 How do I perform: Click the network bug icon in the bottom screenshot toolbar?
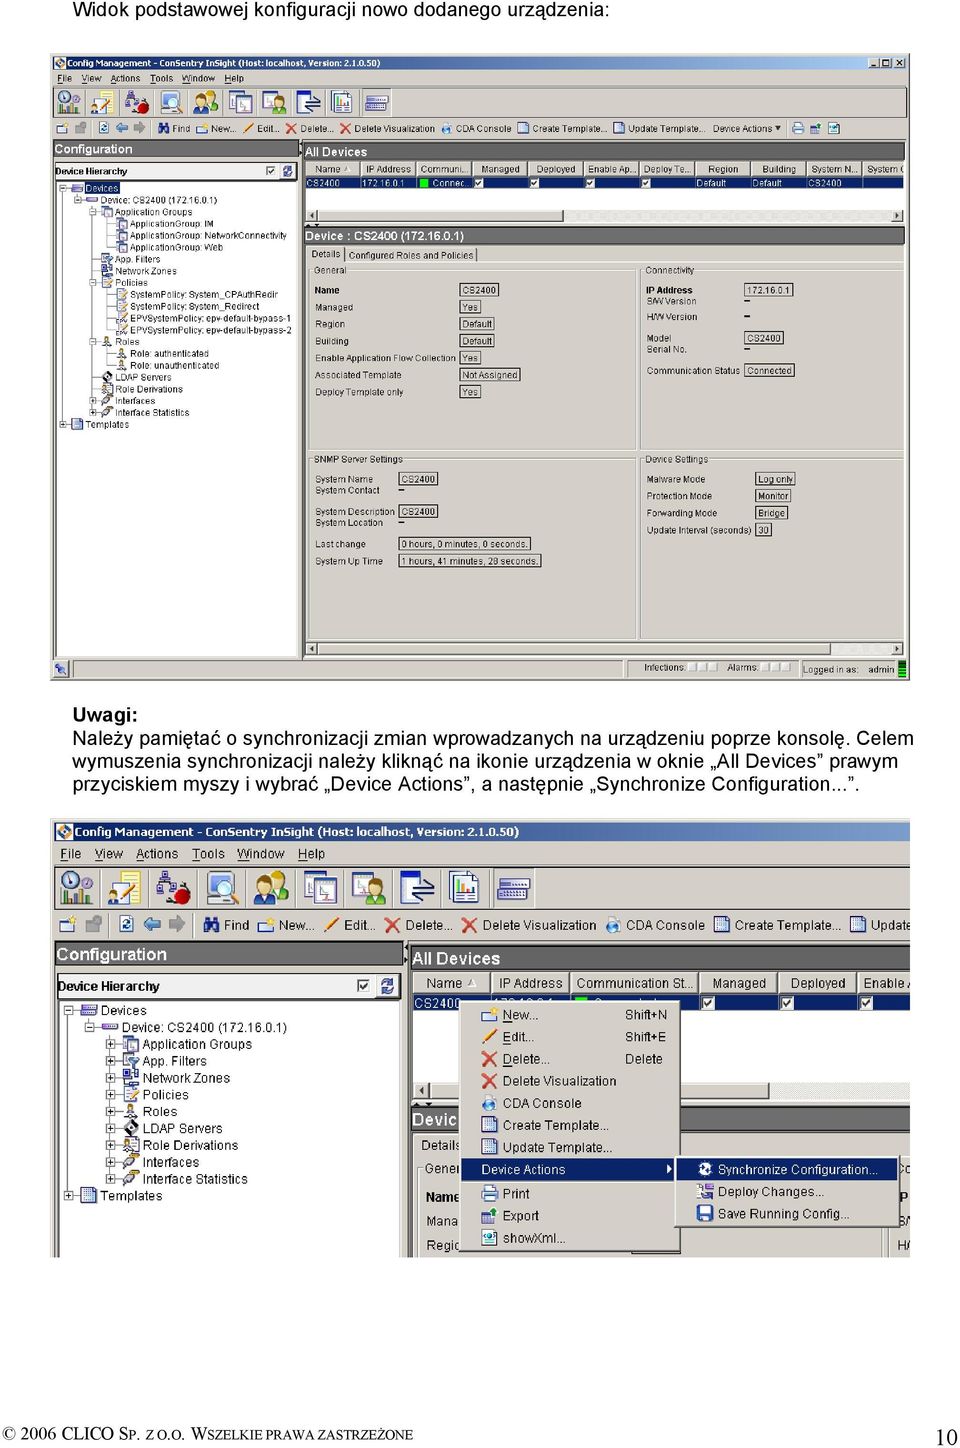(173, 887)
